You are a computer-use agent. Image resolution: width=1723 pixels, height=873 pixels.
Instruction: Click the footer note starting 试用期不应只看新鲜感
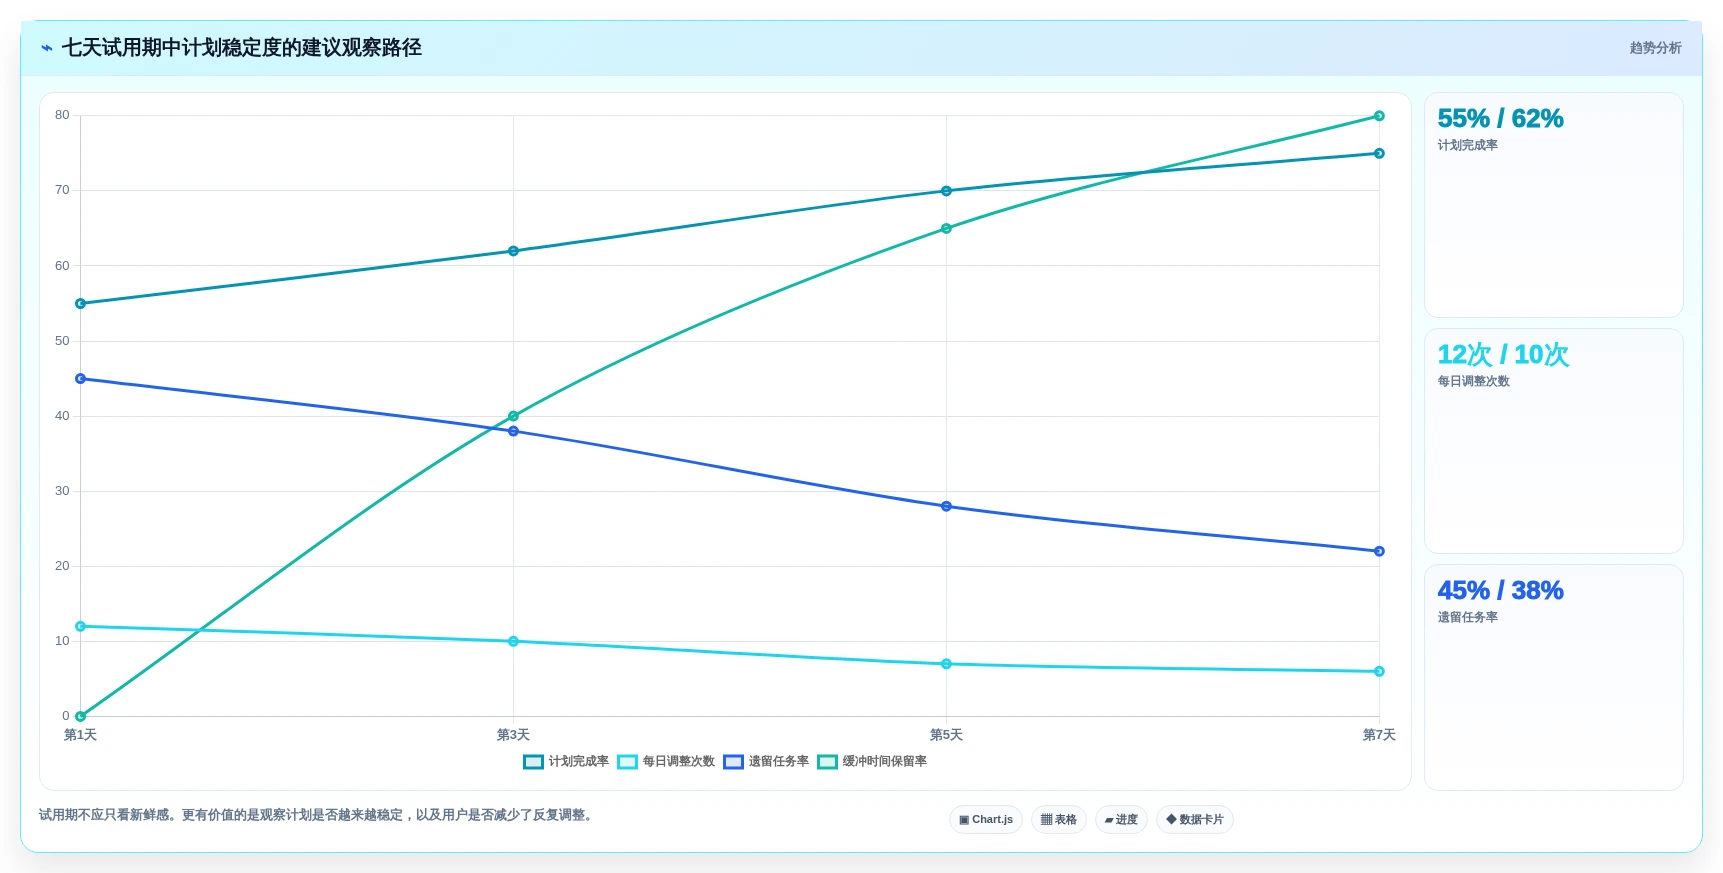pos(318,815)
